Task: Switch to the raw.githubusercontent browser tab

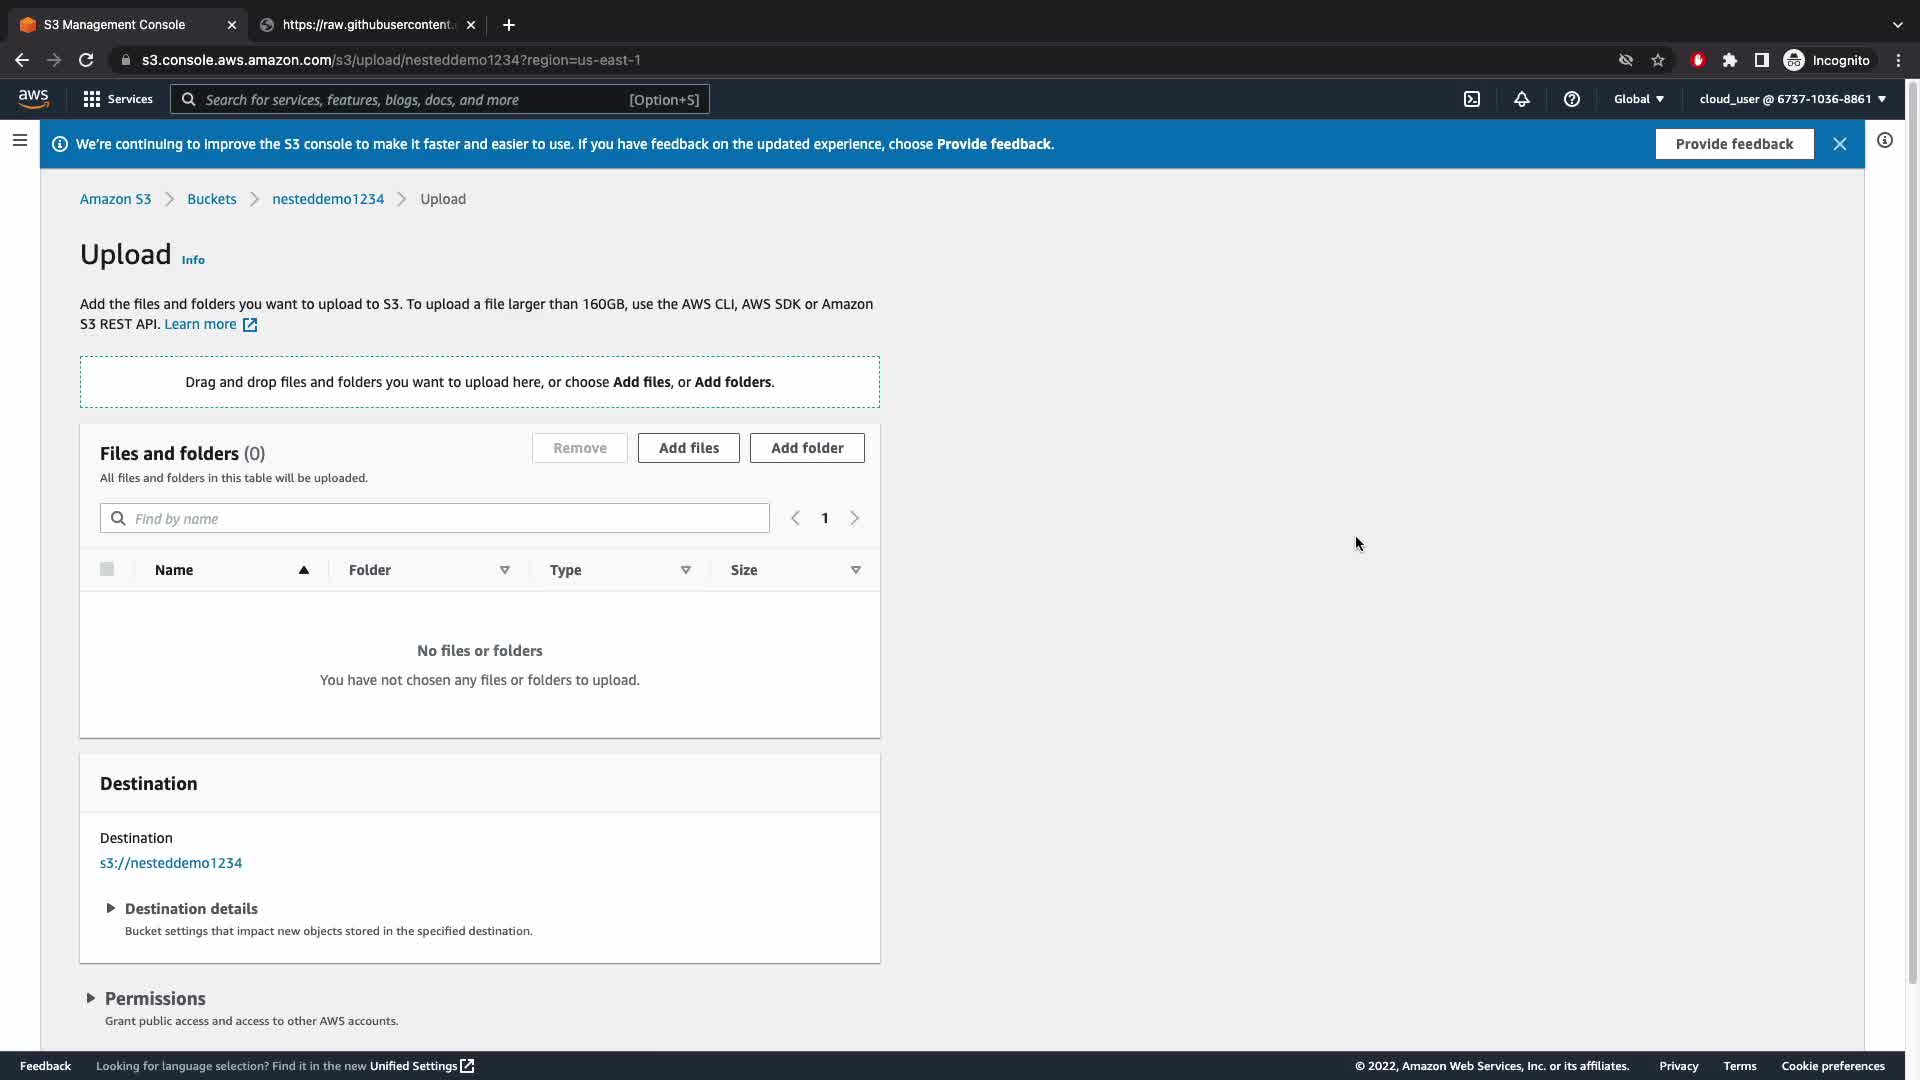Action: click(x=368, y=25)
